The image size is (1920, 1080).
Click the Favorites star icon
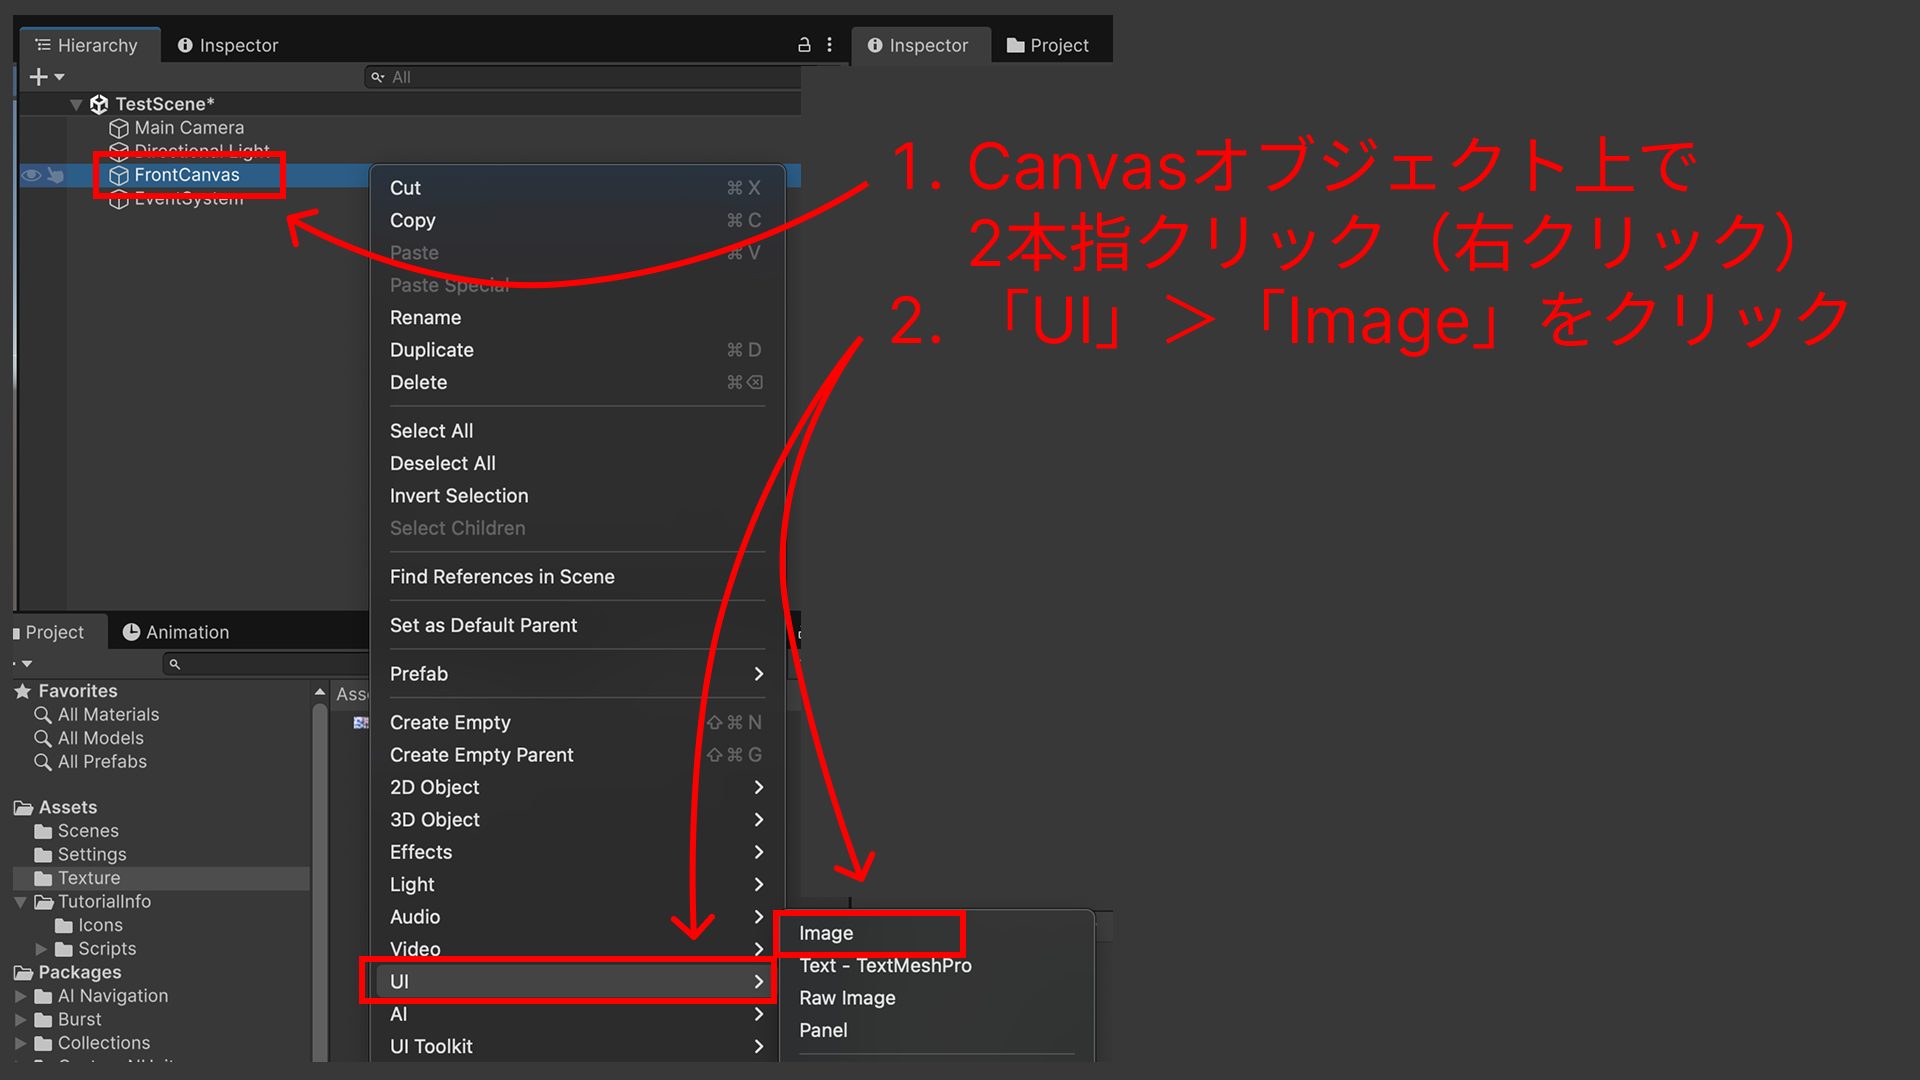[23, 691]
